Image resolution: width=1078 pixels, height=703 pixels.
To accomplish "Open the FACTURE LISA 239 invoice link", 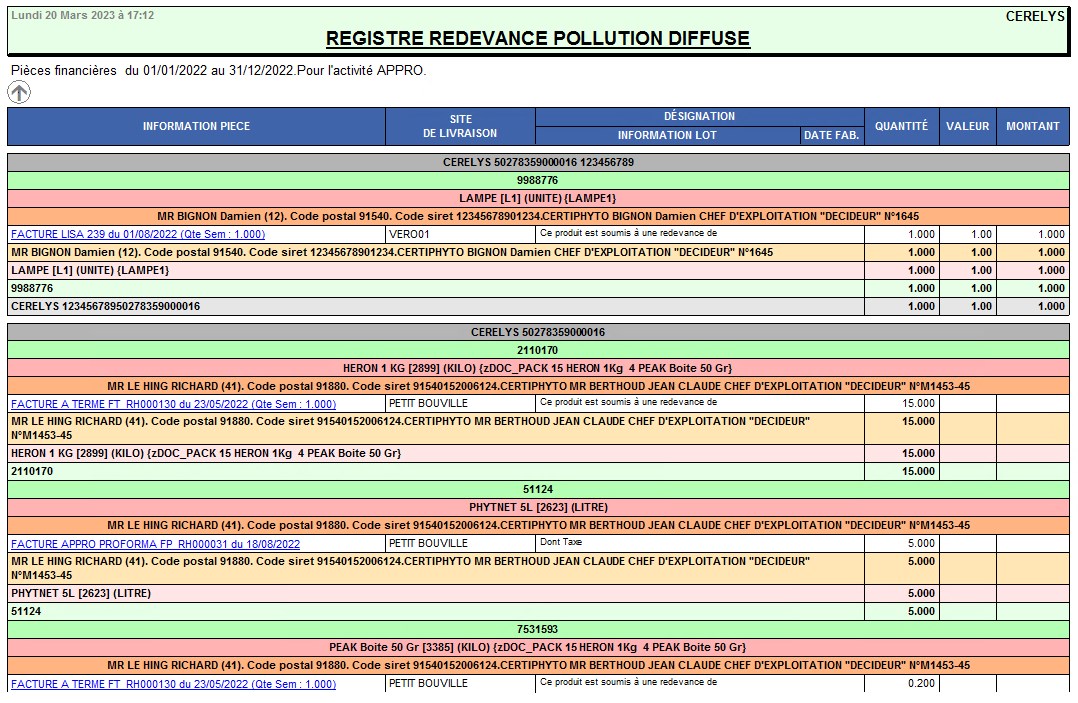I will pos(138,234).
